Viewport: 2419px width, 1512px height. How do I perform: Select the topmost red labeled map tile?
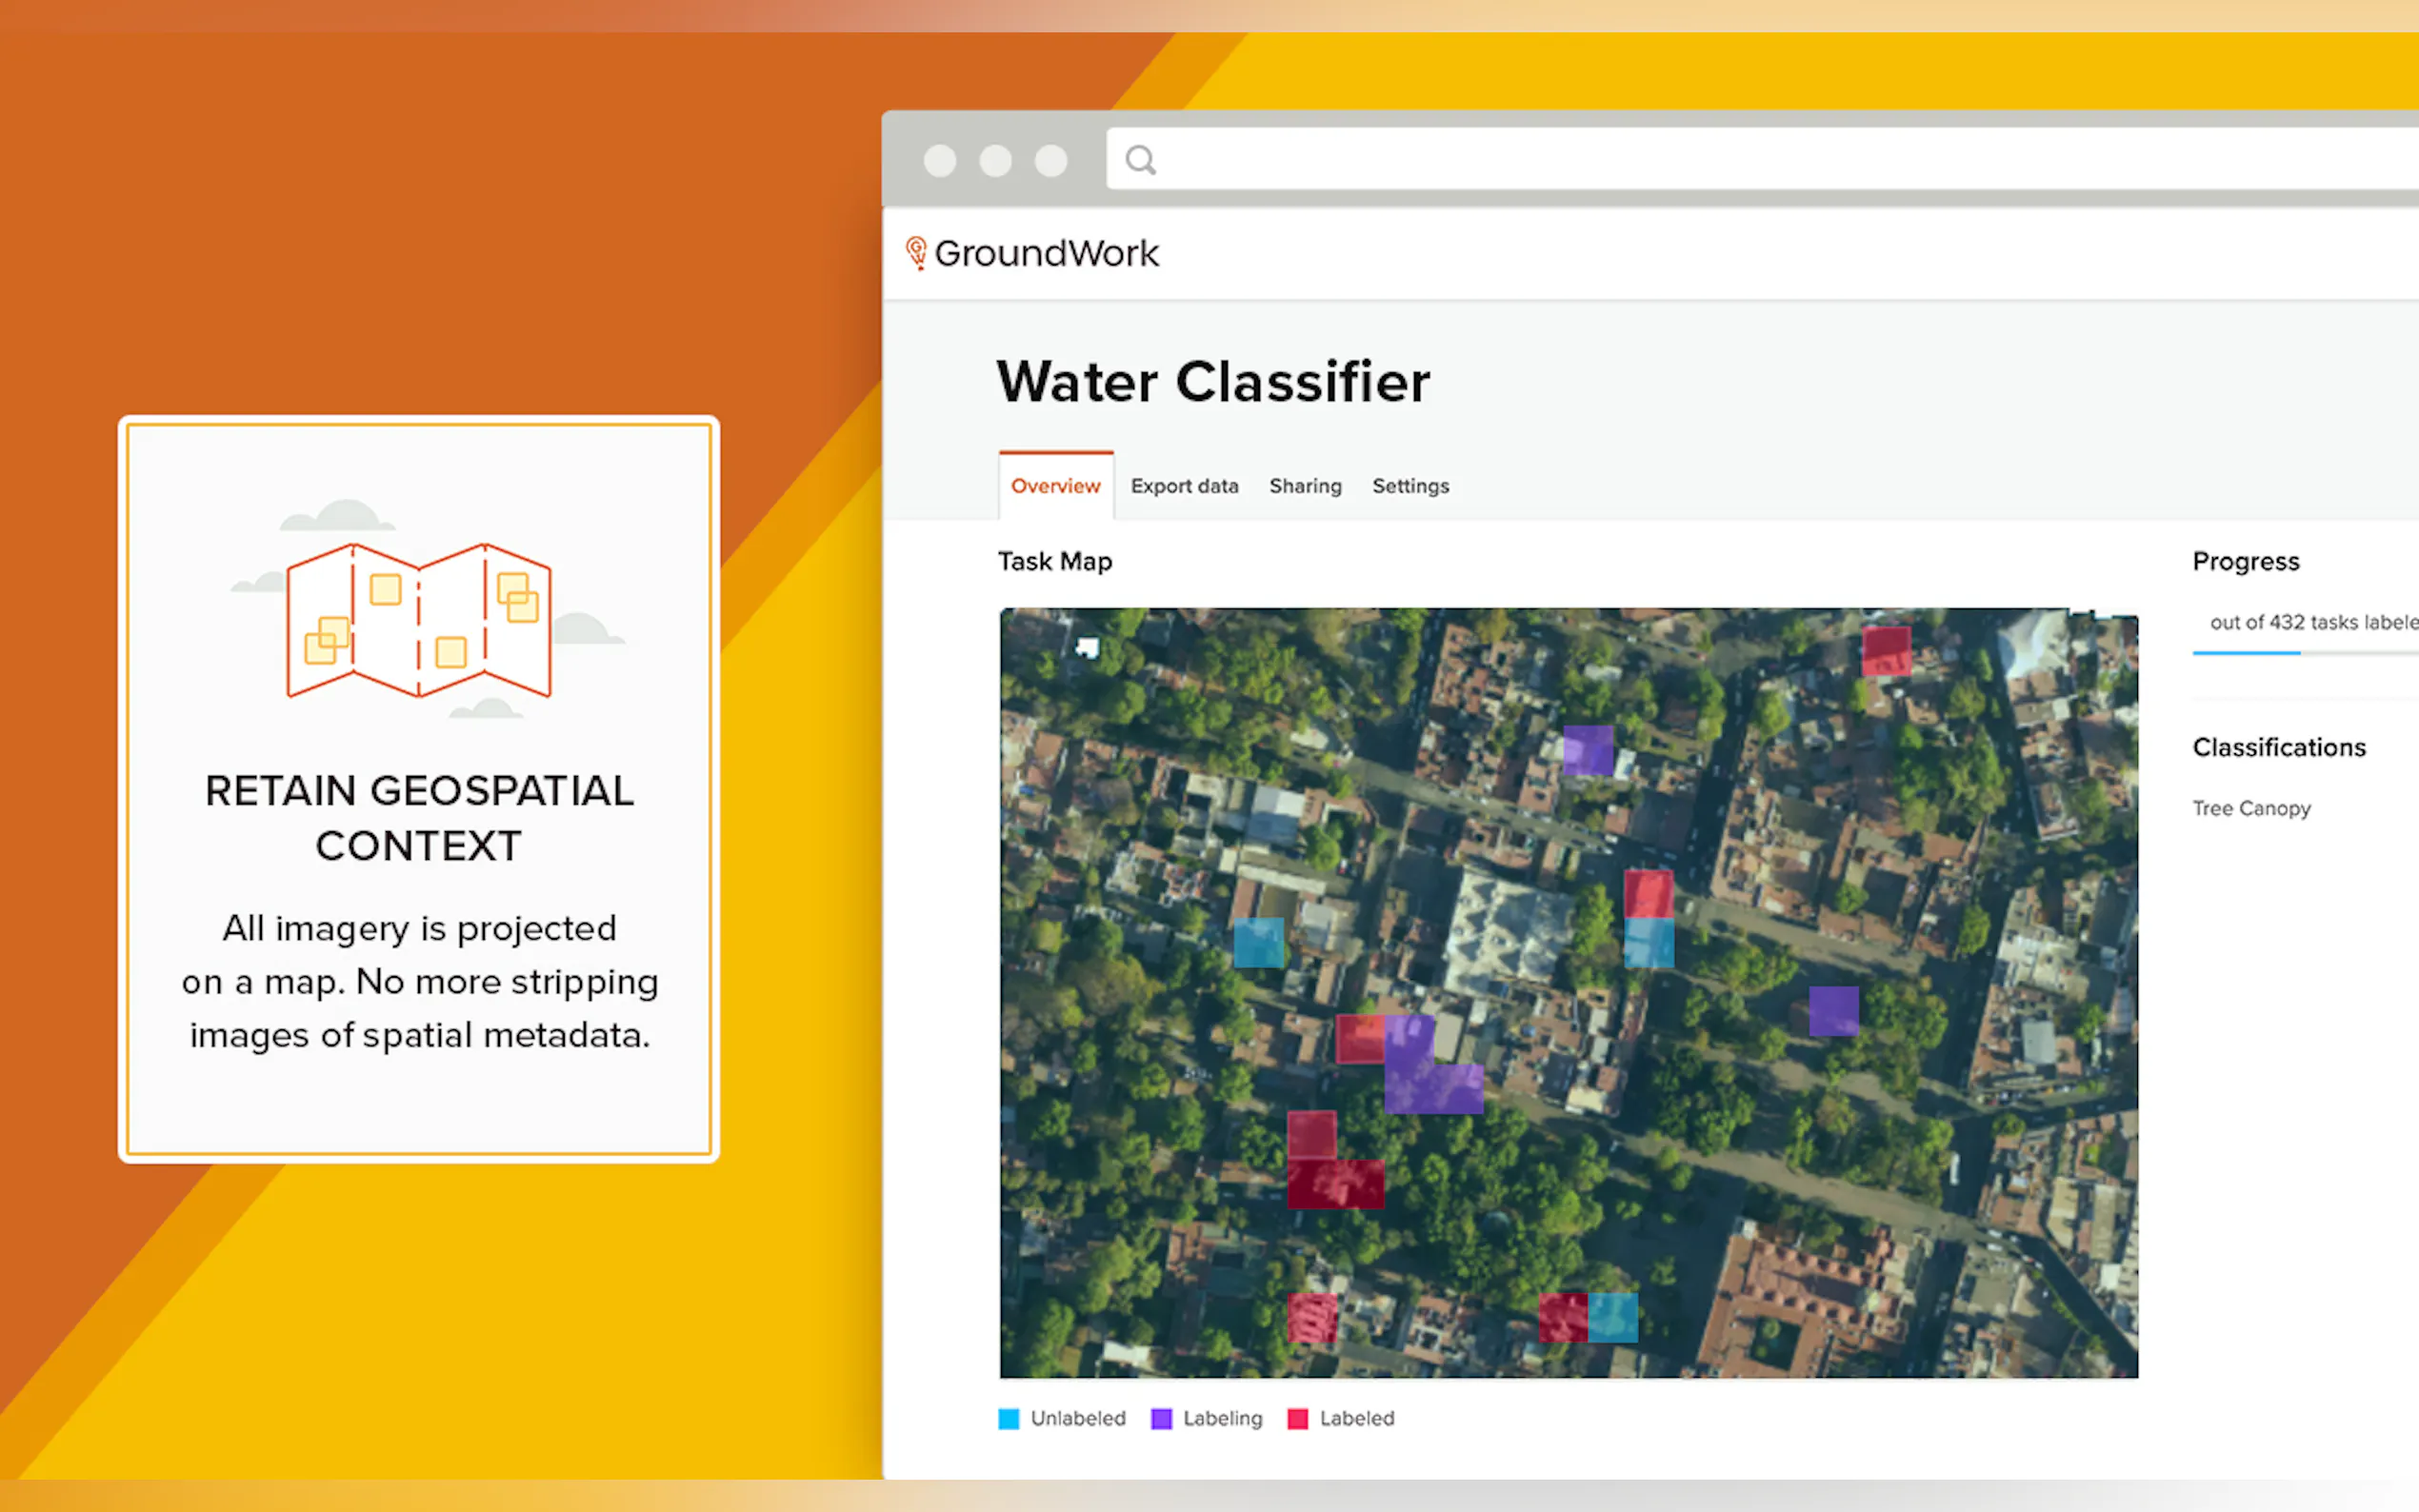pos(1886,651)
